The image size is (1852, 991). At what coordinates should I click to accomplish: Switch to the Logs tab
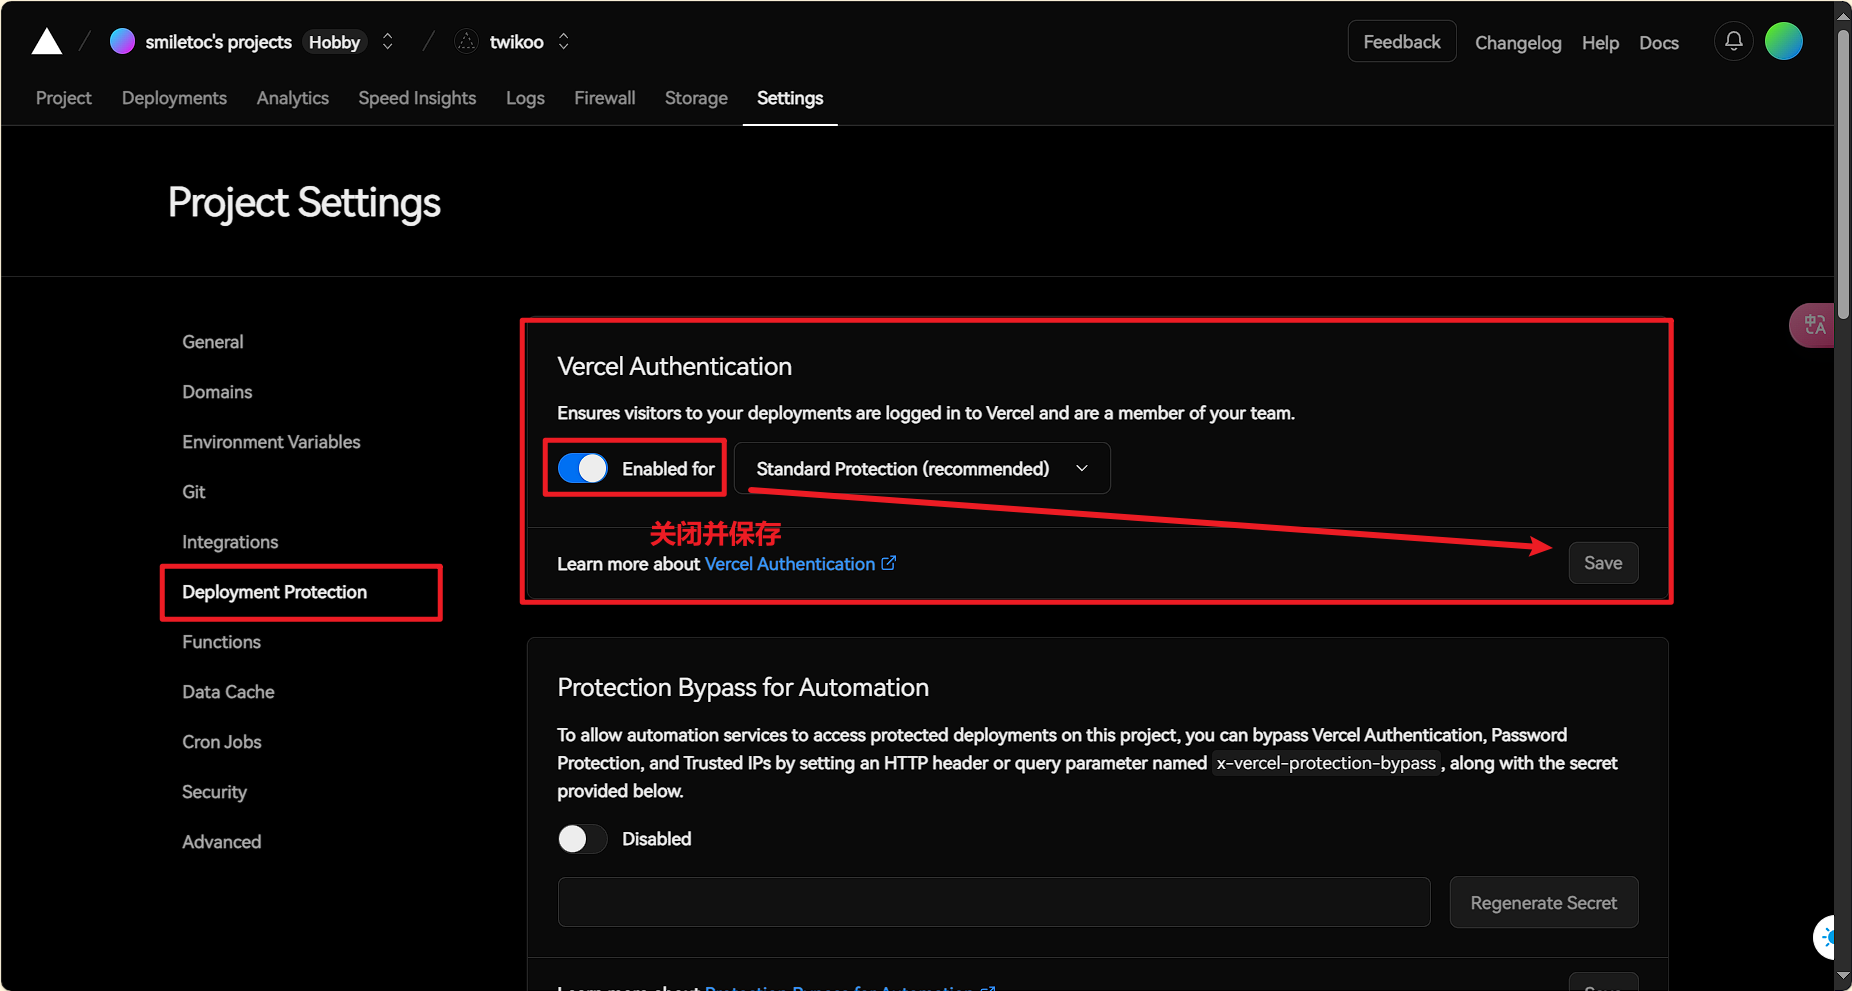(x=525, y=98)
